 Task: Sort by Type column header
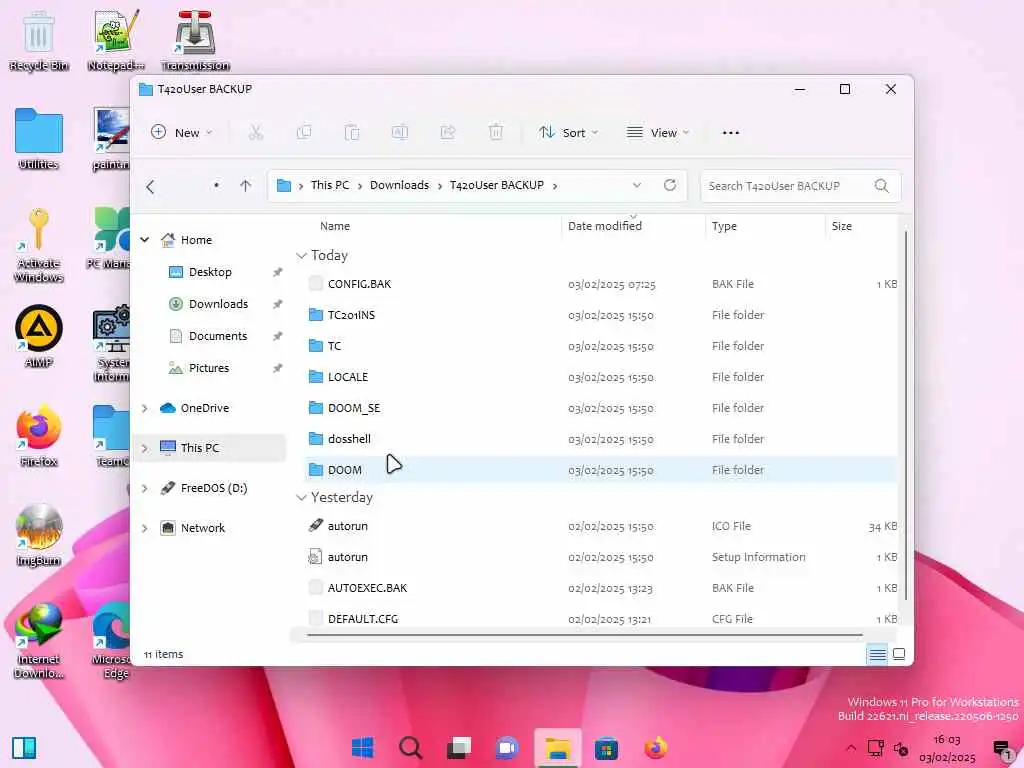[x=724, y=226]
